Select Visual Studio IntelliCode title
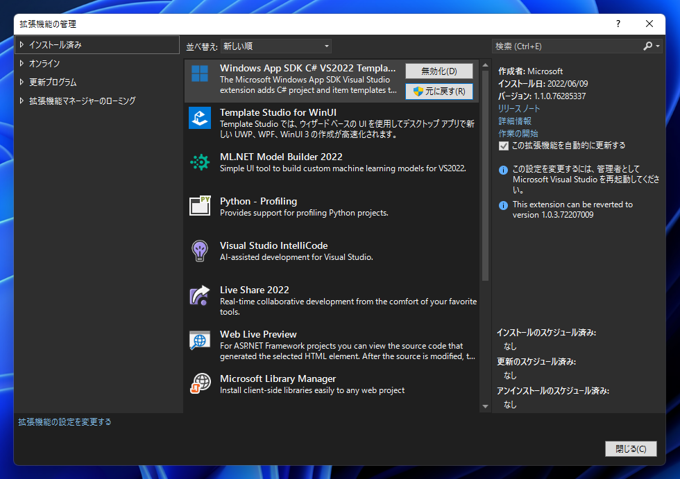The width and height of the screenshot is (680, 479). point(274,245)
